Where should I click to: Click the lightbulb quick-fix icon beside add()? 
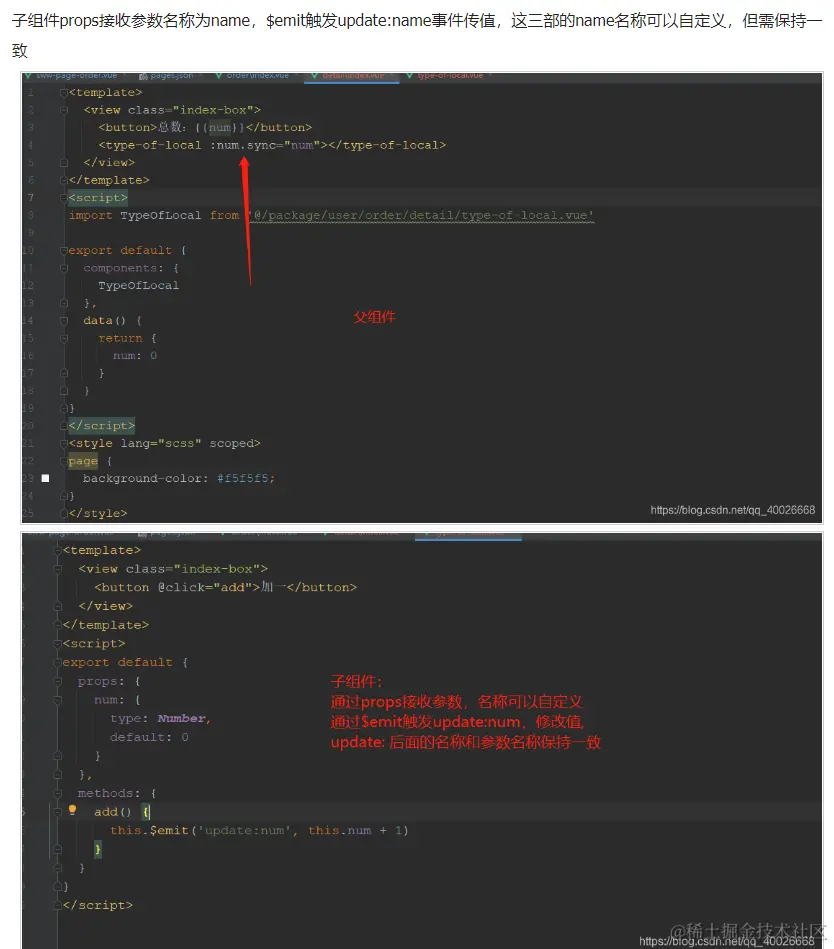73,810
